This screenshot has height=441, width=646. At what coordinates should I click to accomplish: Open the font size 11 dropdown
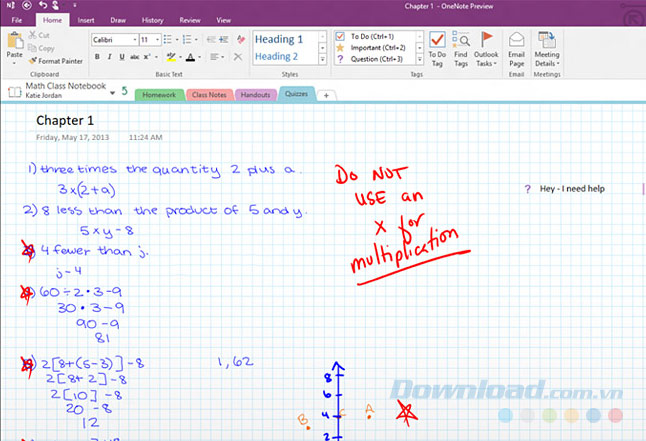[157, 40]
